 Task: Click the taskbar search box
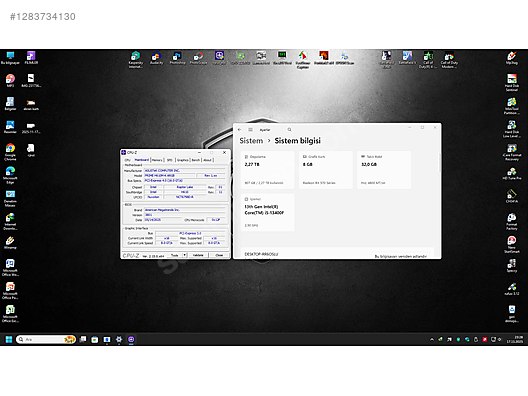point(46,339)
